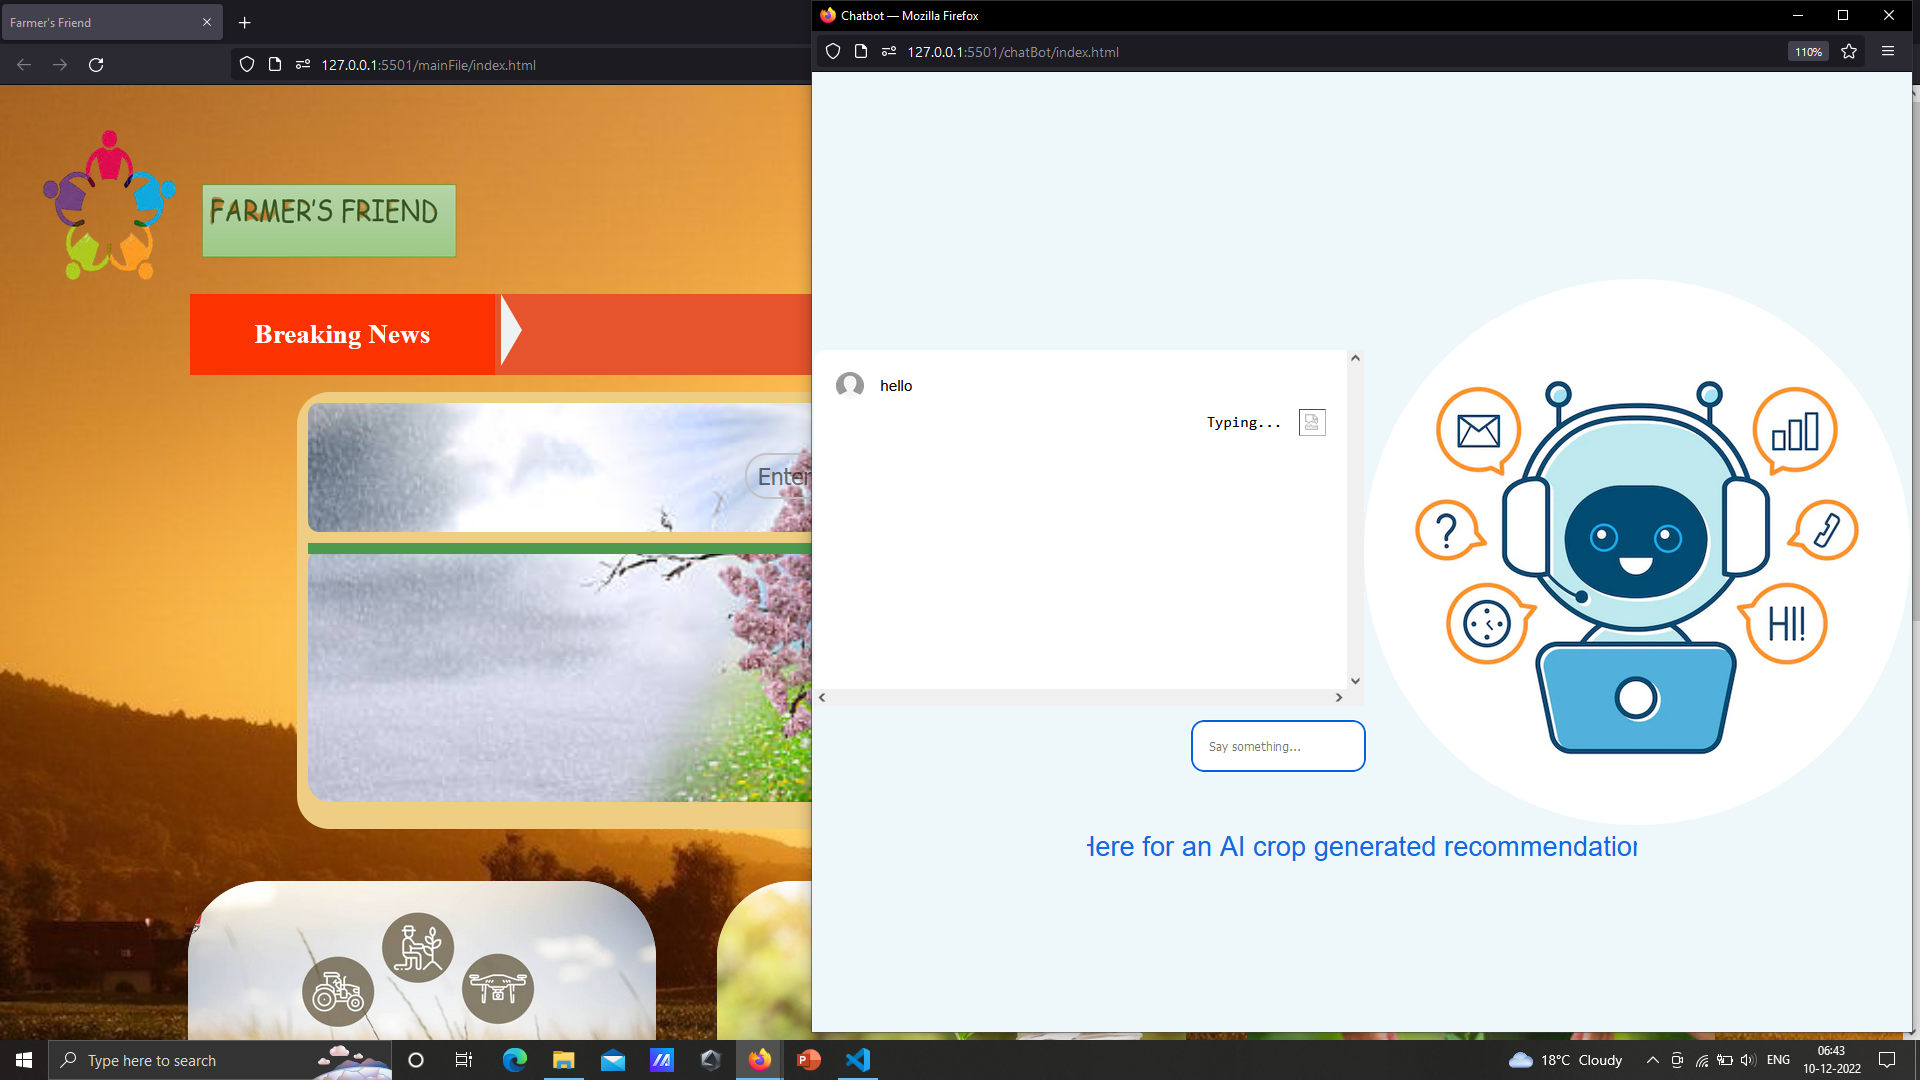Go back in Farmer's Friend browser window

coord(24,65)
